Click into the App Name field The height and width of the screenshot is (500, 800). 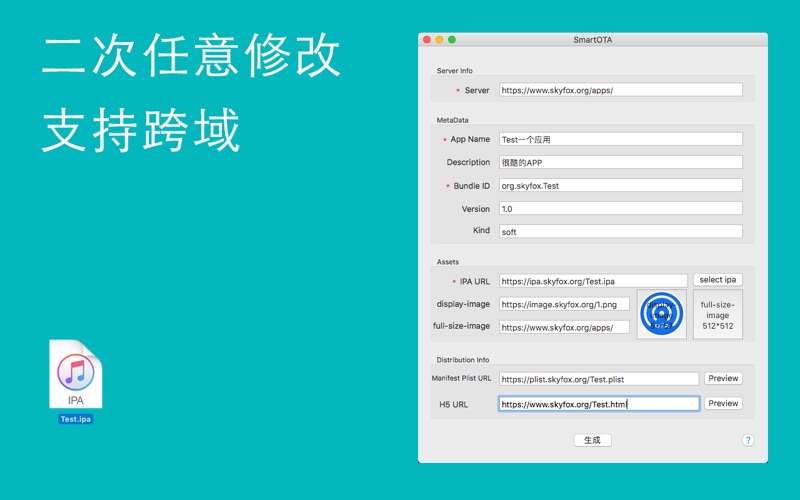point(620,139)
